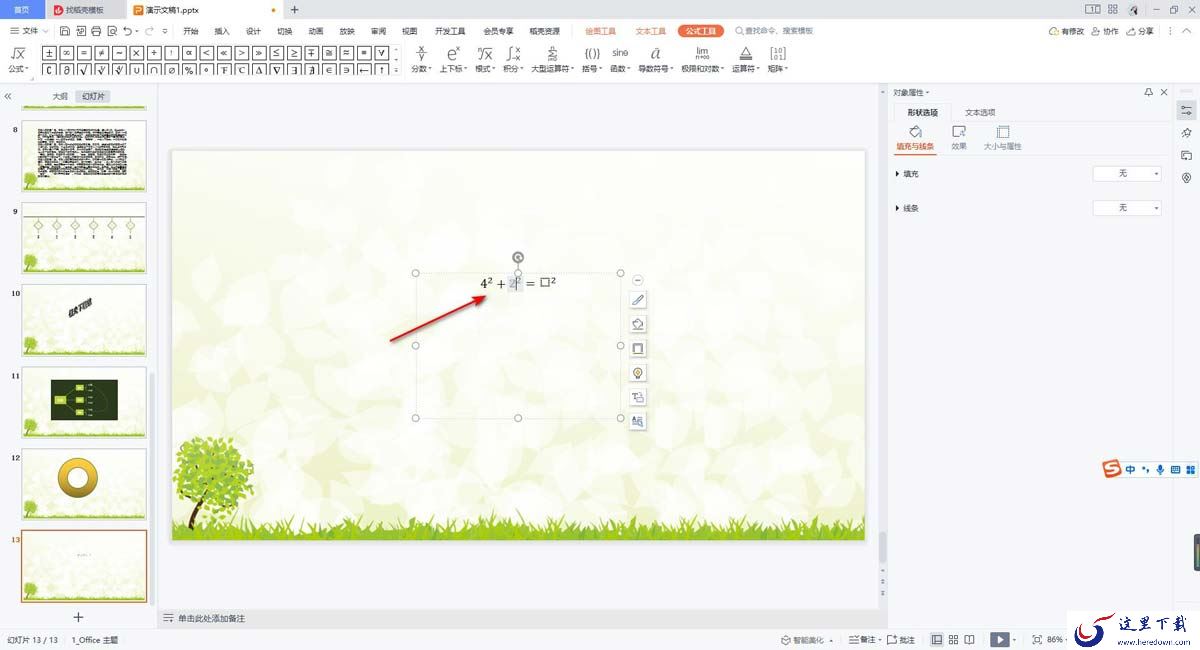Open the 分数 (fraction) equation menu

click(x=420, y=58)
